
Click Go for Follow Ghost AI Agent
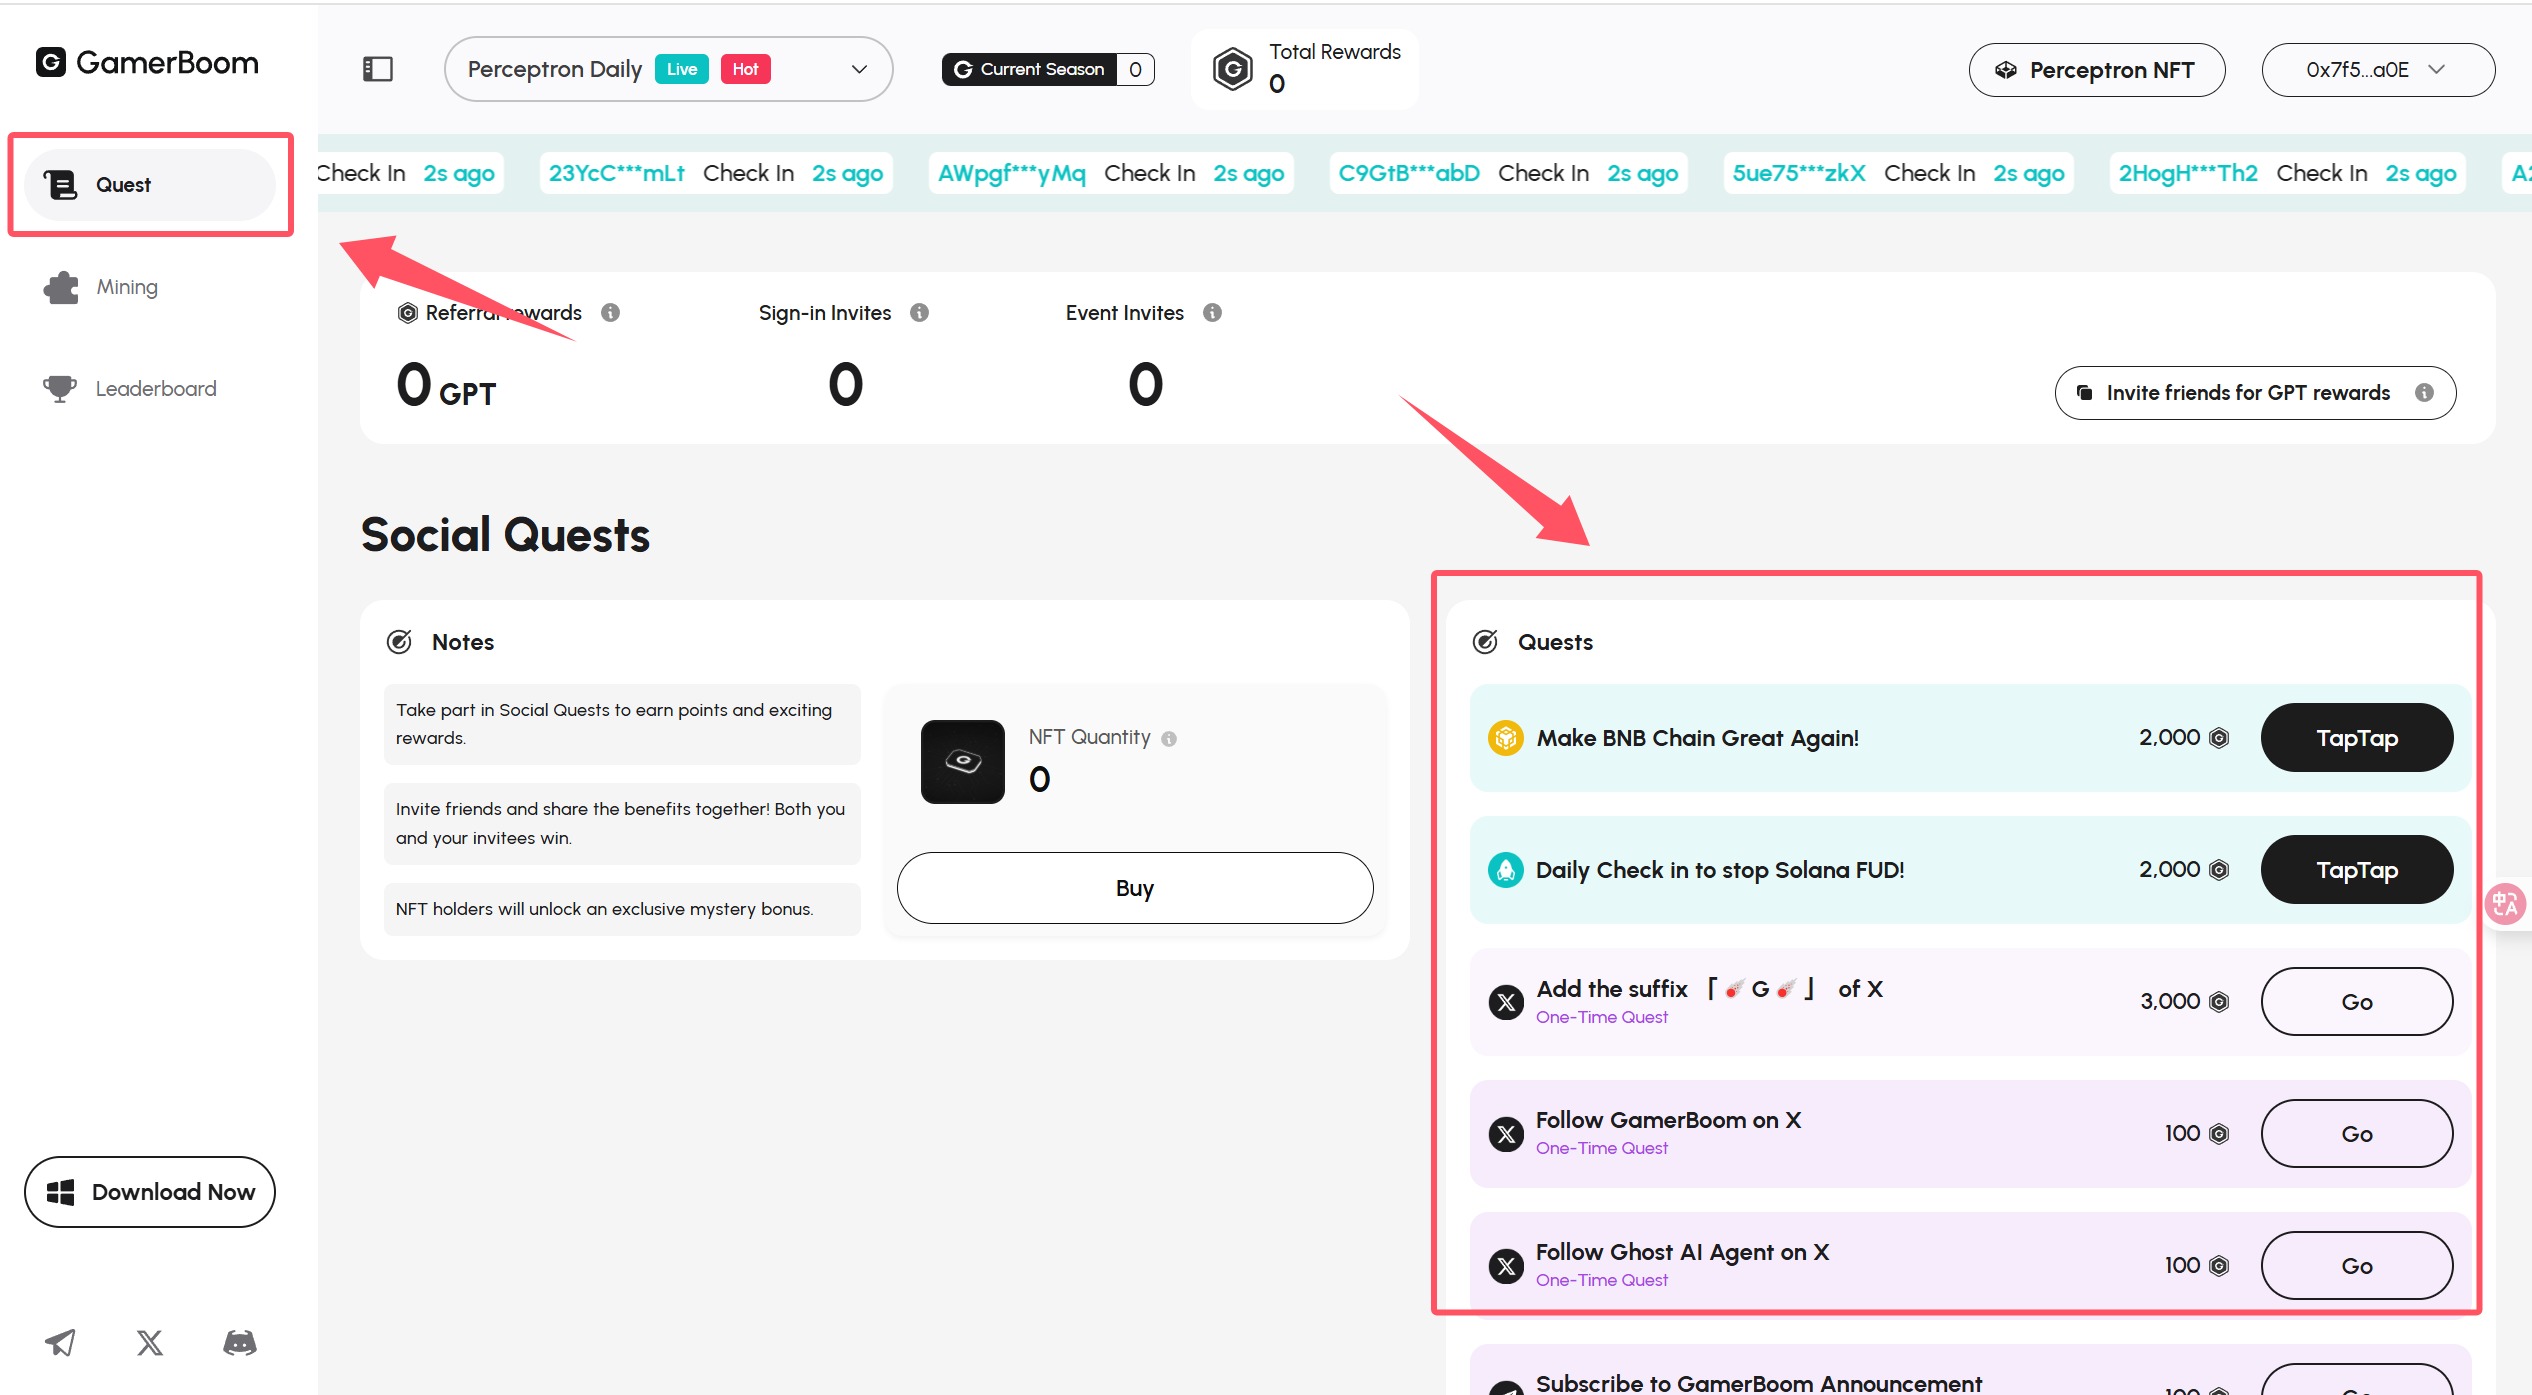tap(2357, 1266)
